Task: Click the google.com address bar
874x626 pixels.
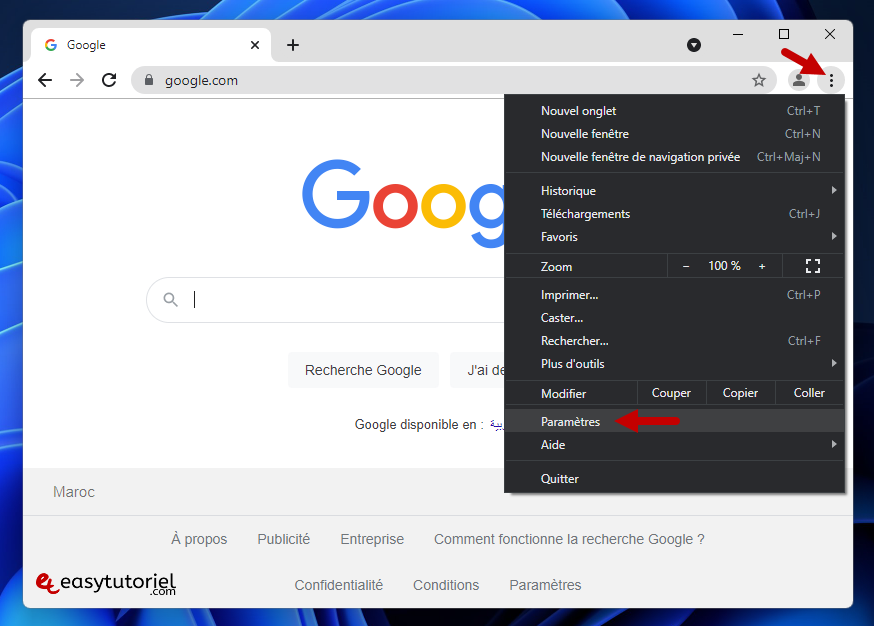Action: tap(454, 80)
